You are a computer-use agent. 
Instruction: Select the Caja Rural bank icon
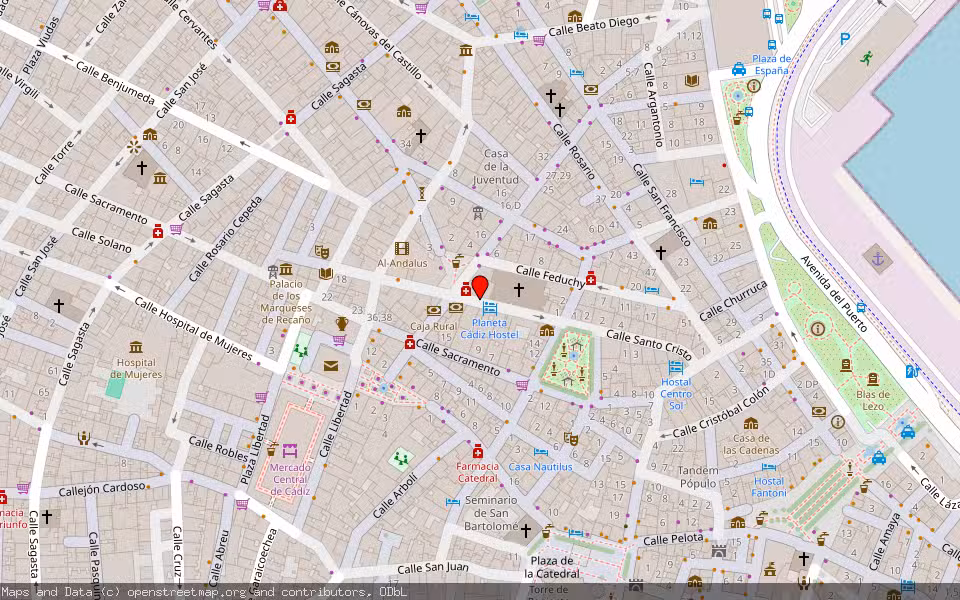coord(433,310)
